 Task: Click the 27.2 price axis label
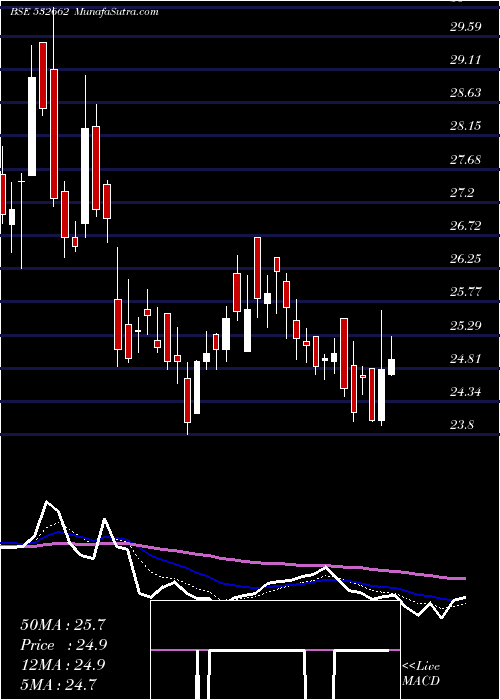click(x=462, y=193)
